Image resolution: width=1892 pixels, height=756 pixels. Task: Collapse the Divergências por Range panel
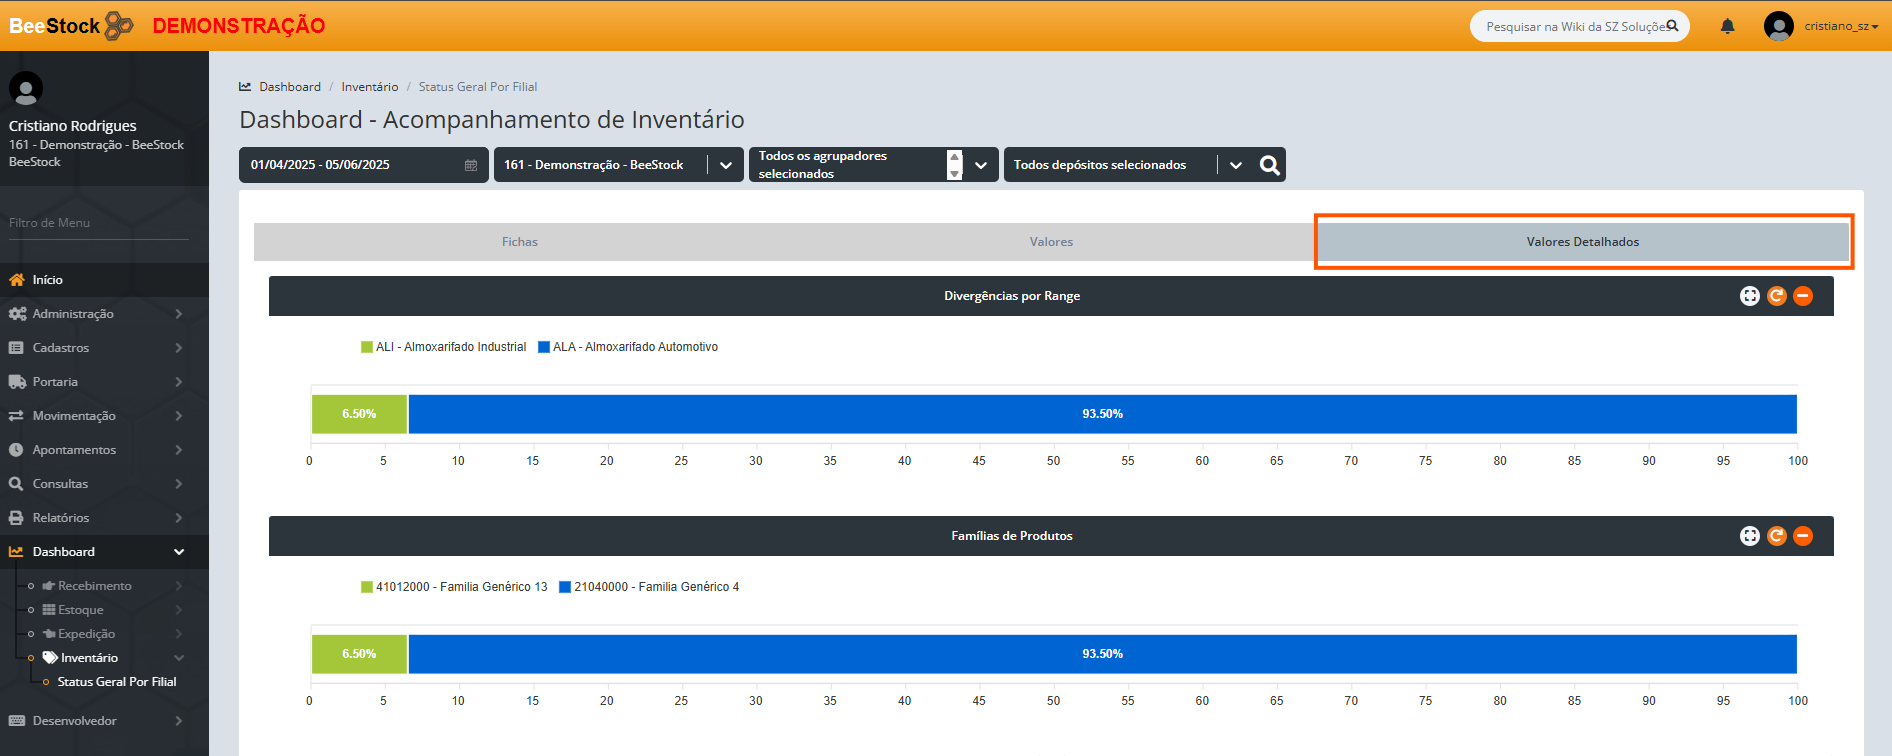(x=1803, y=296)
